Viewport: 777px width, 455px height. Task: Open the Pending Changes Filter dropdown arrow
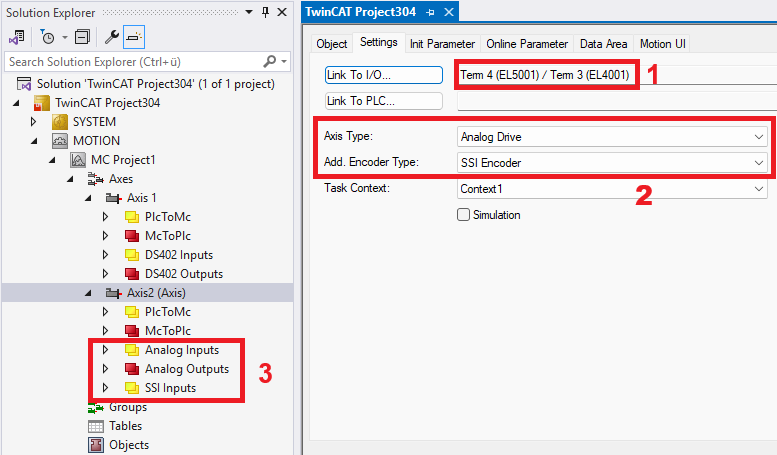(x=64, y=37)
